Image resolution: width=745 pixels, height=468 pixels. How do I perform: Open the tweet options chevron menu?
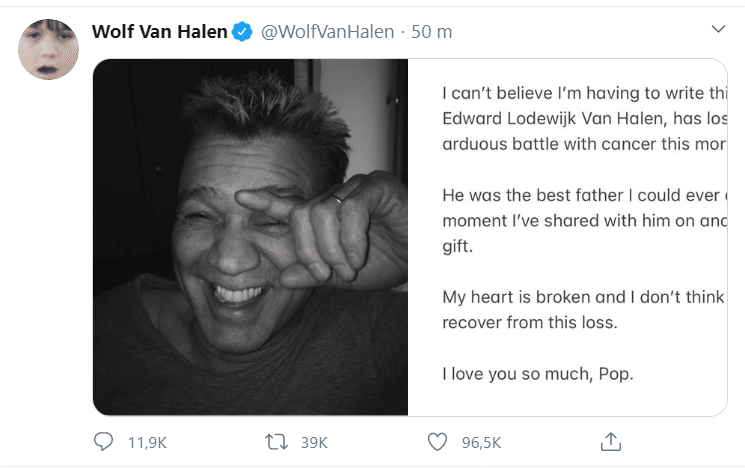tap(717, 30)
